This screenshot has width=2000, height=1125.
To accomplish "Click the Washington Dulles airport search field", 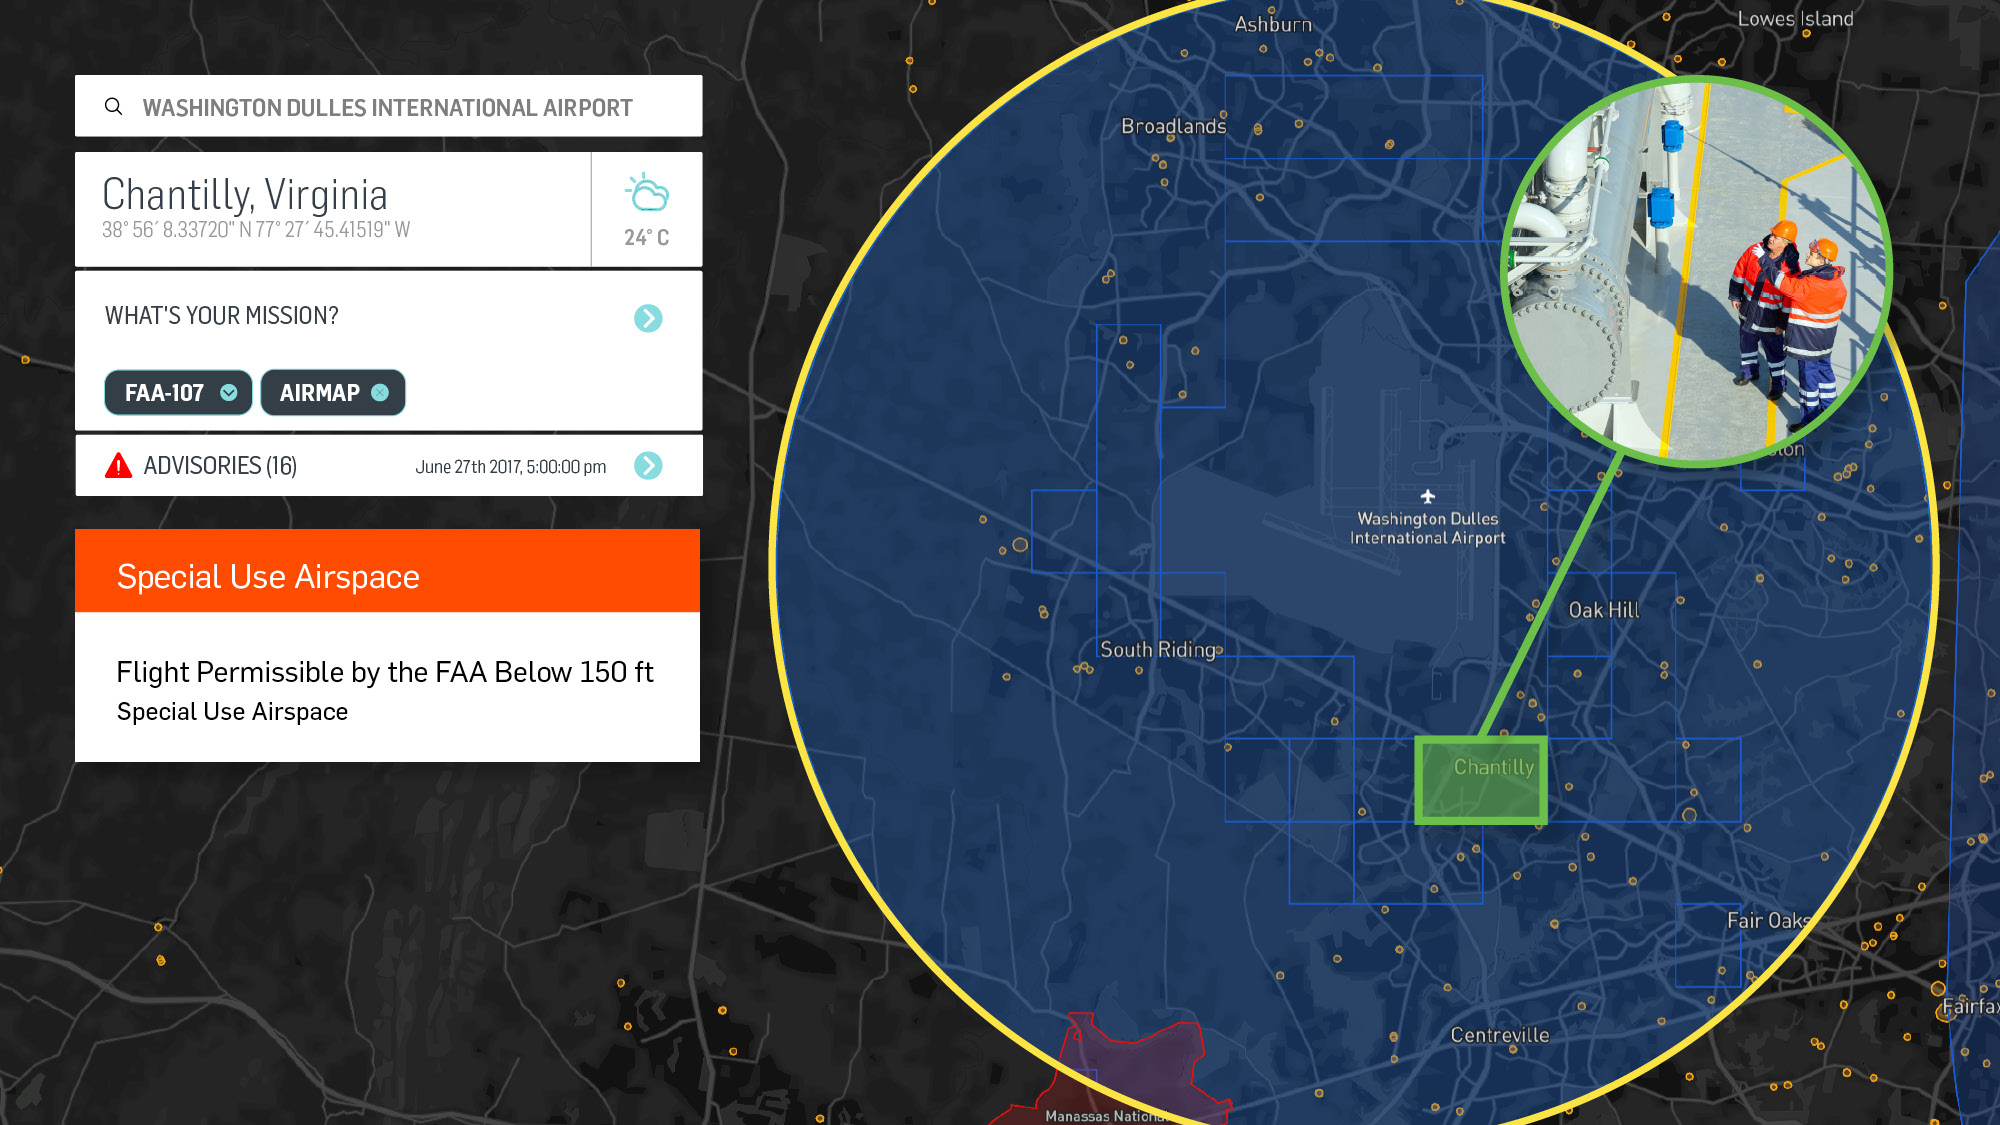I will point(388,106).
